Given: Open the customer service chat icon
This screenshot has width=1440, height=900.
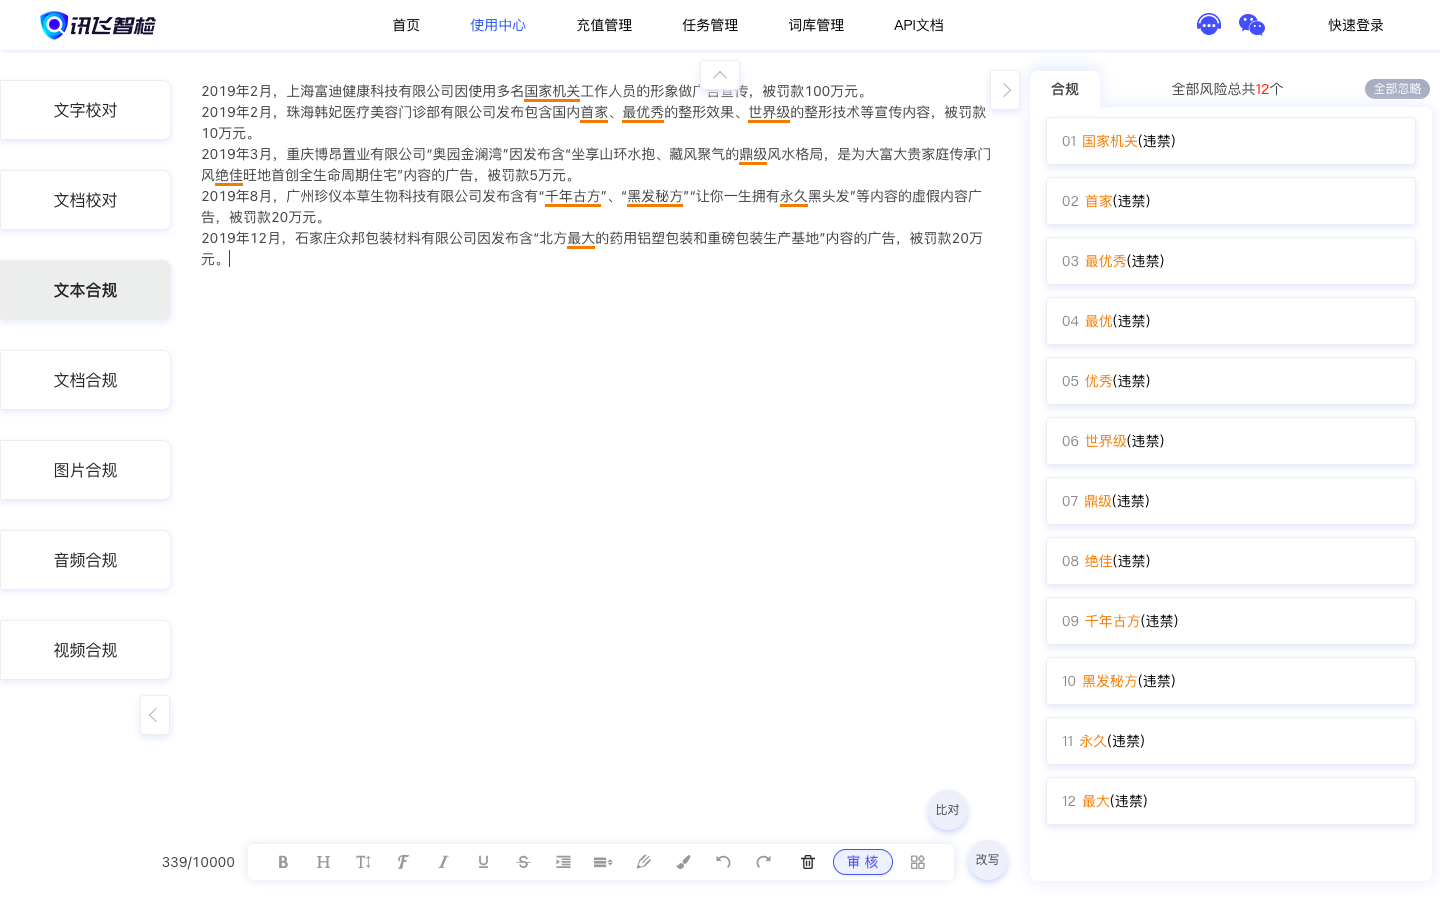Looking at the screenshot, I should 1209,24.
